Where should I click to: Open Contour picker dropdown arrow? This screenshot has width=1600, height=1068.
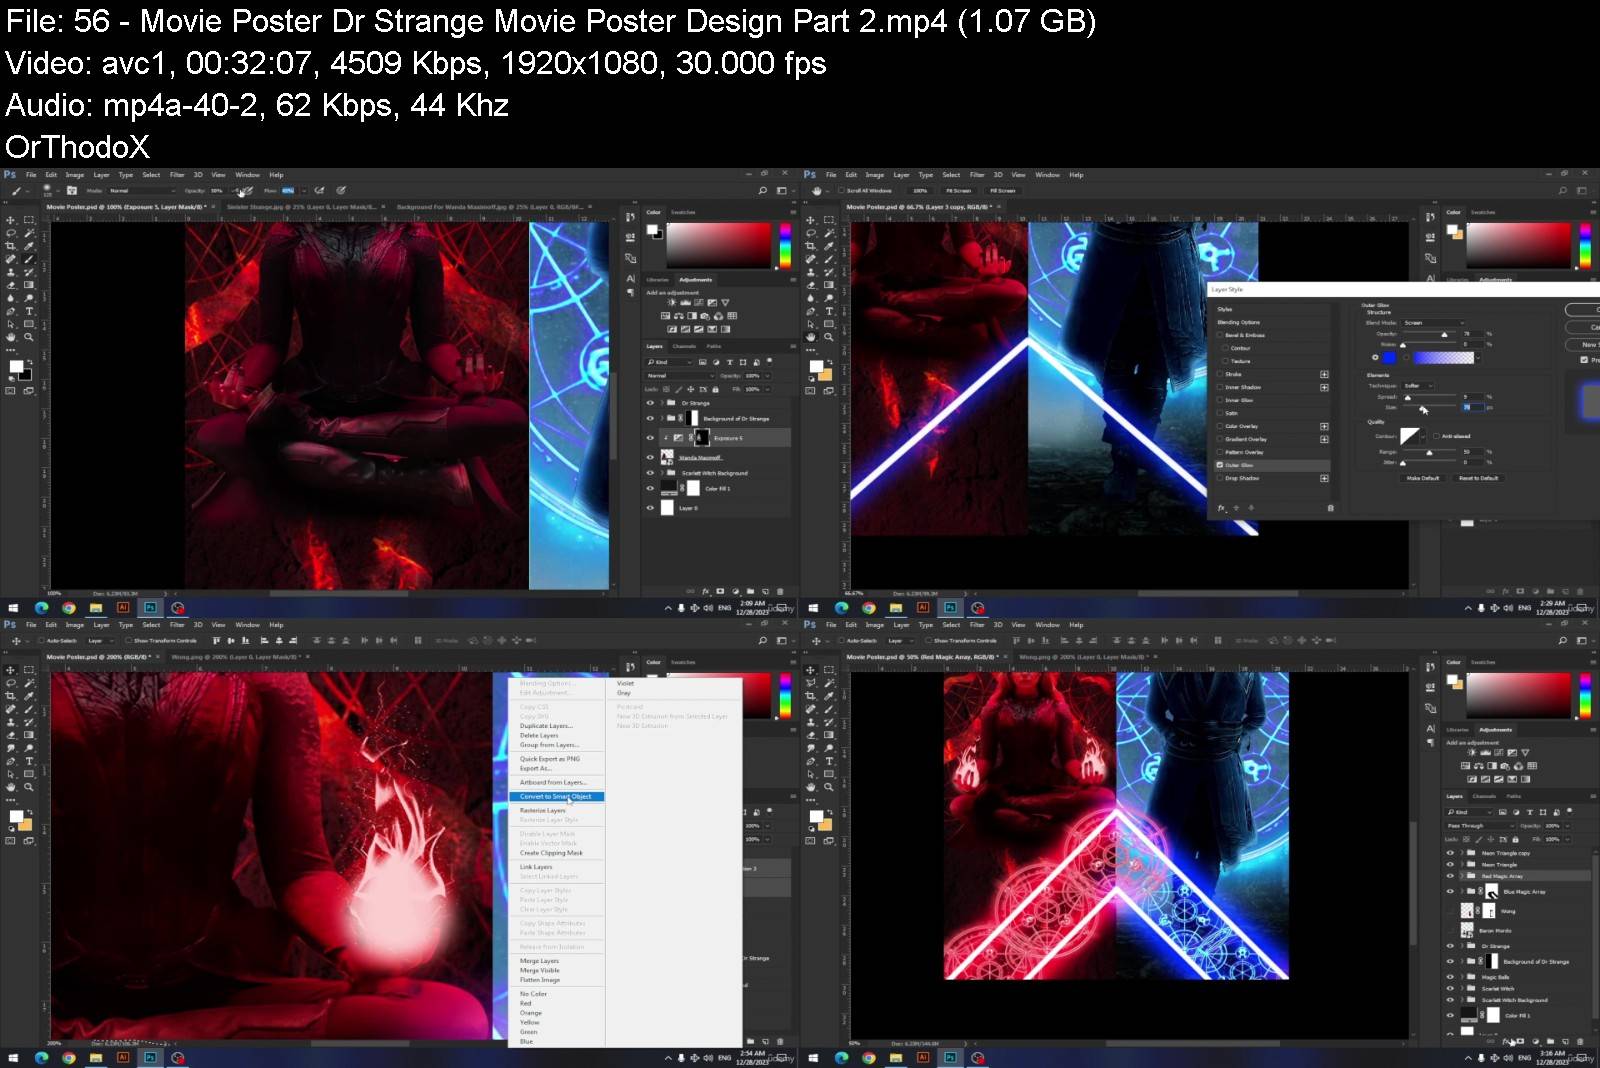click(1425, 436)
